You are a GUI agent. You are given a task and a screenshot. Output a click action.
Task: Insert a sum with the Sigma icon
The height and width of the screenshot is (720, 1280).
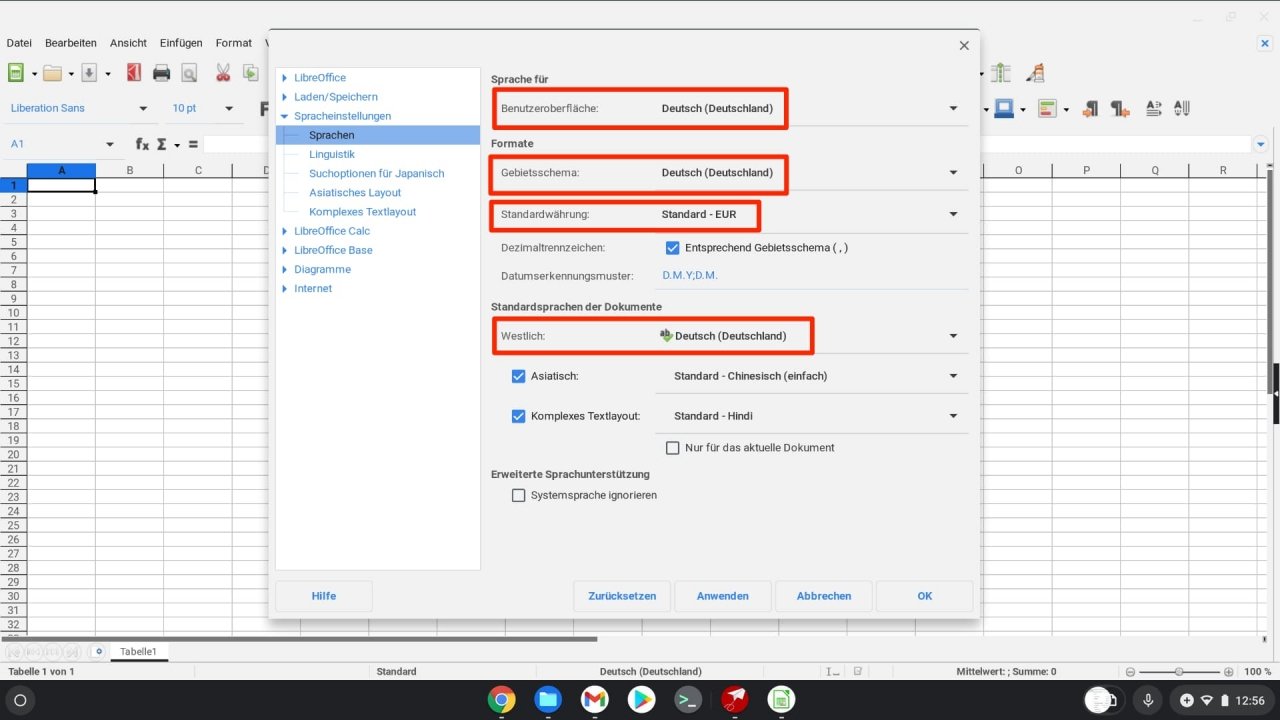click(x=161, y=143)
